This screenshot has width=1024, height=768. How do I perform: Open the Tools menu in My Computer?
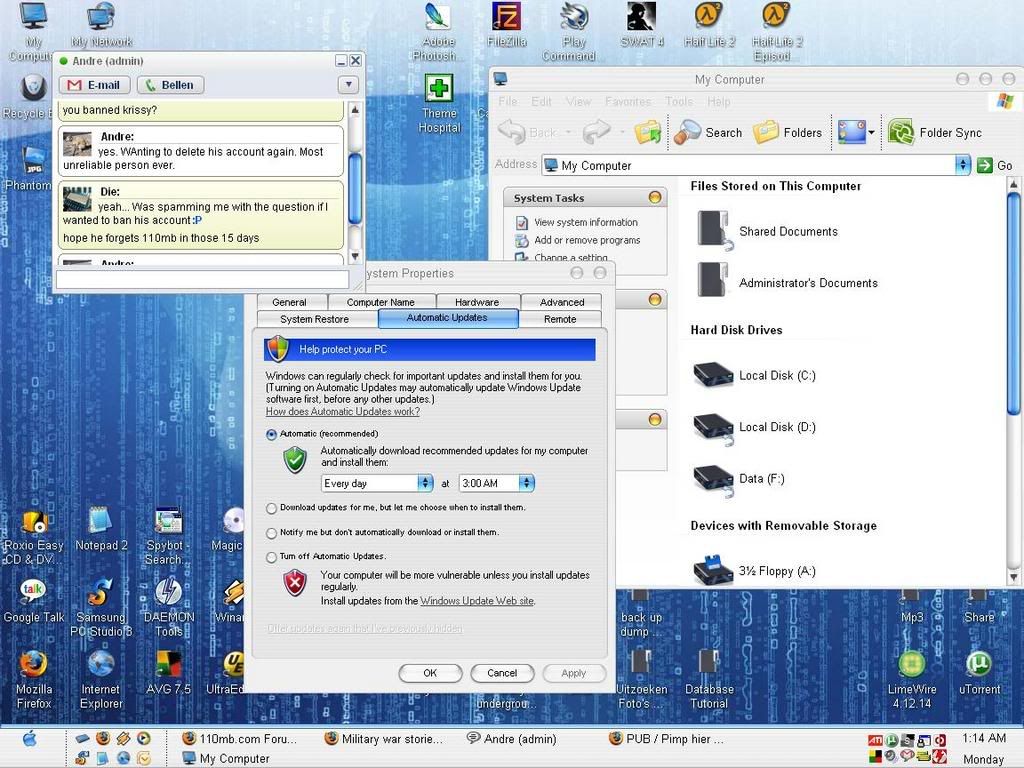(x=679, y=102)
